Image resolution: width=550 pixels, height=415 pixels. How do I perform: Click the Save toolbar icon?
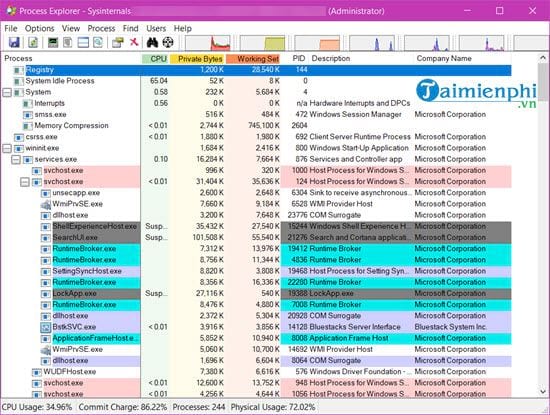[14, 42]
